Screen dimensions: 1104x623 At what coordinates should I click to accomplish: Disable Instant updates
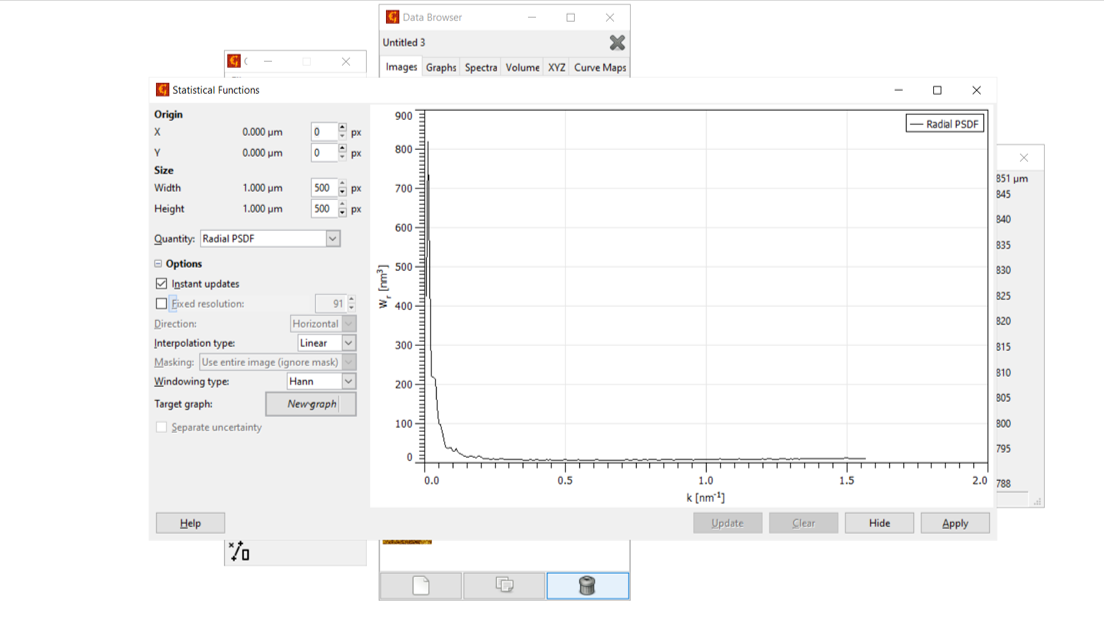(x=162, y=284)
